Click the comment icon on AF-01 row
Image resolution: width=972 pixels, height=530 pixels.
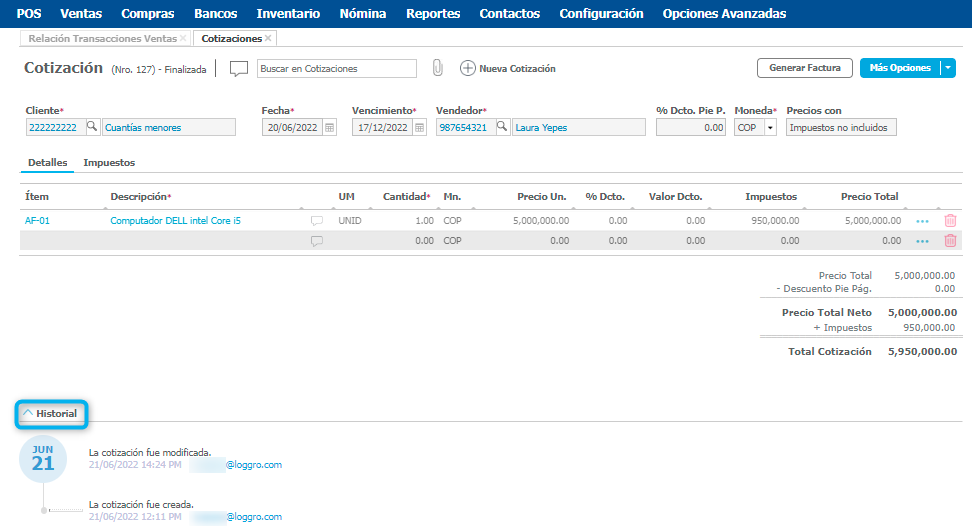(317, 220)
